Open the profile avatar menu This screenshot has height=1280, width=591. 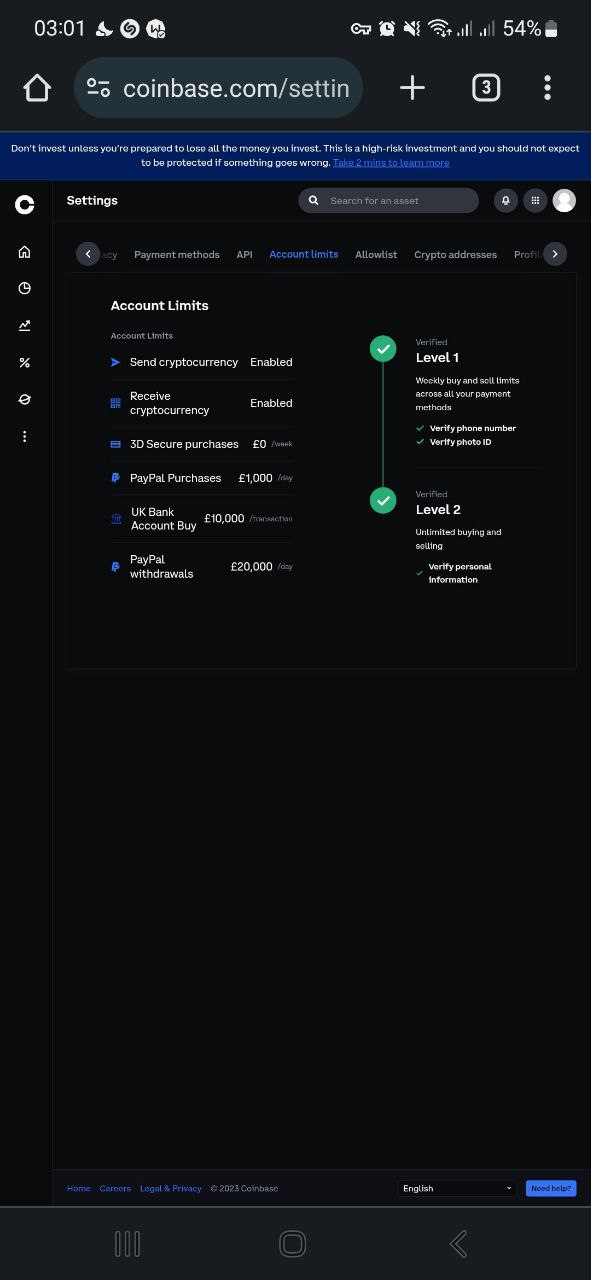click(564, 200)
